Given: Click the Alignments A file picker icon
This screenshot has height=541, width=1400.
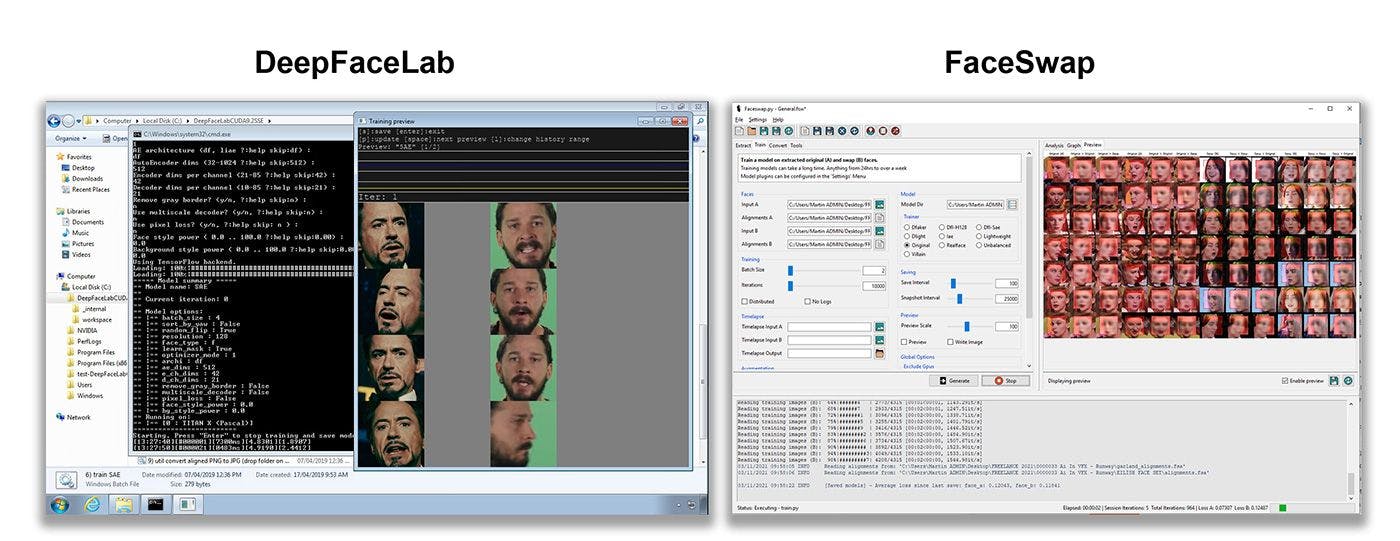Looking at the screenshot, I should click(x=880, y=217).
